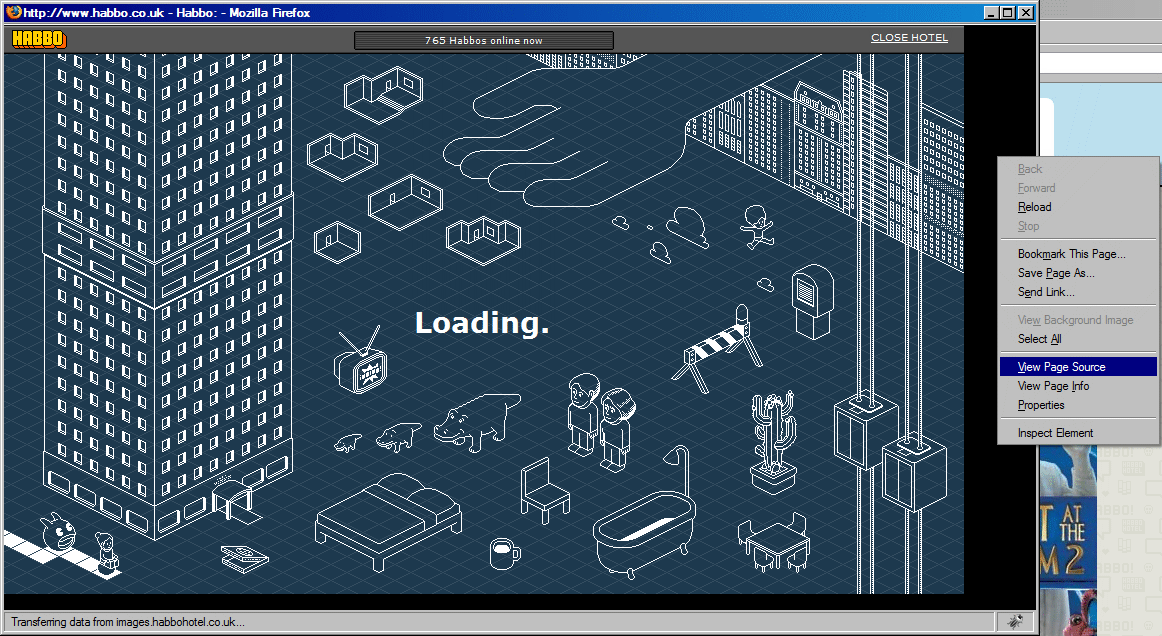Select Stop in the context menu
Viewport: 1162px width, 636px height.
pyautogui.click(x=1078, y=227)
